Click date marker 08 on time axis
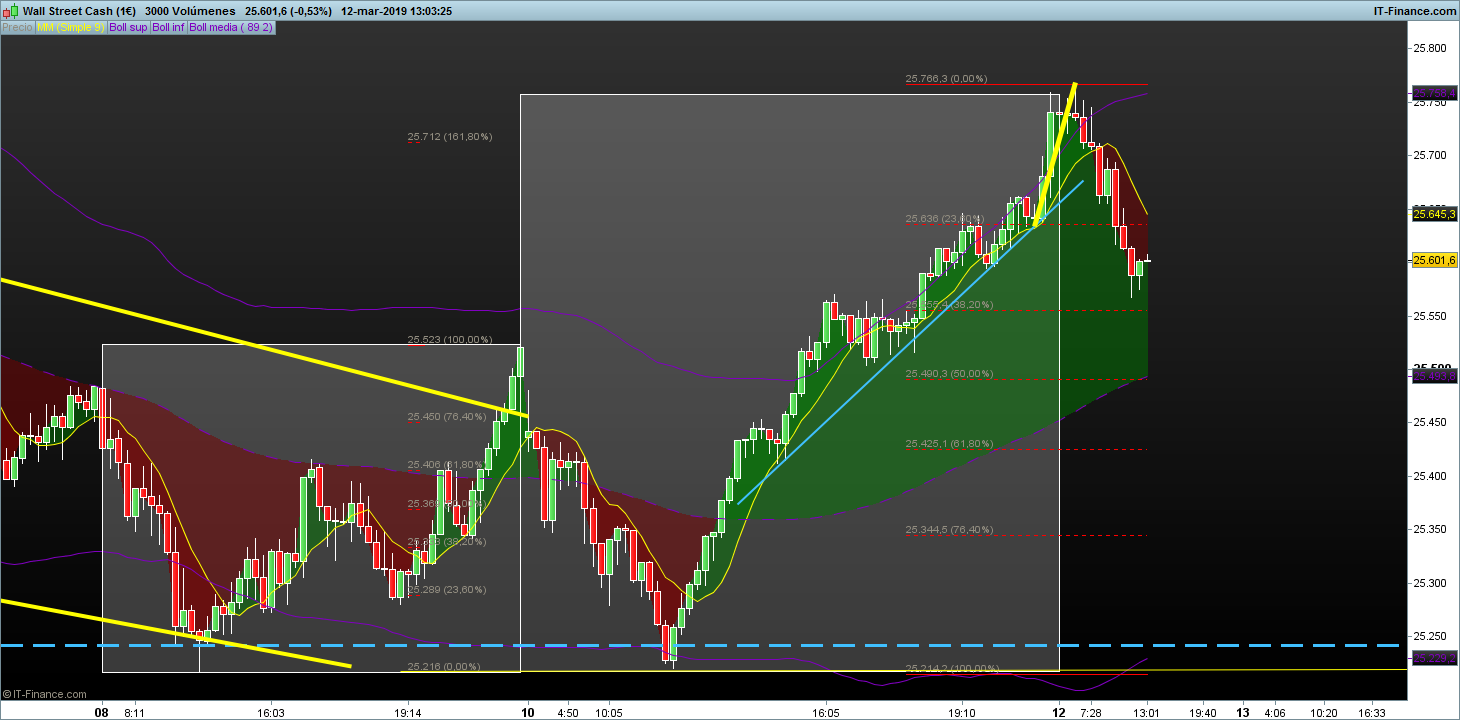 click(101, 713)
